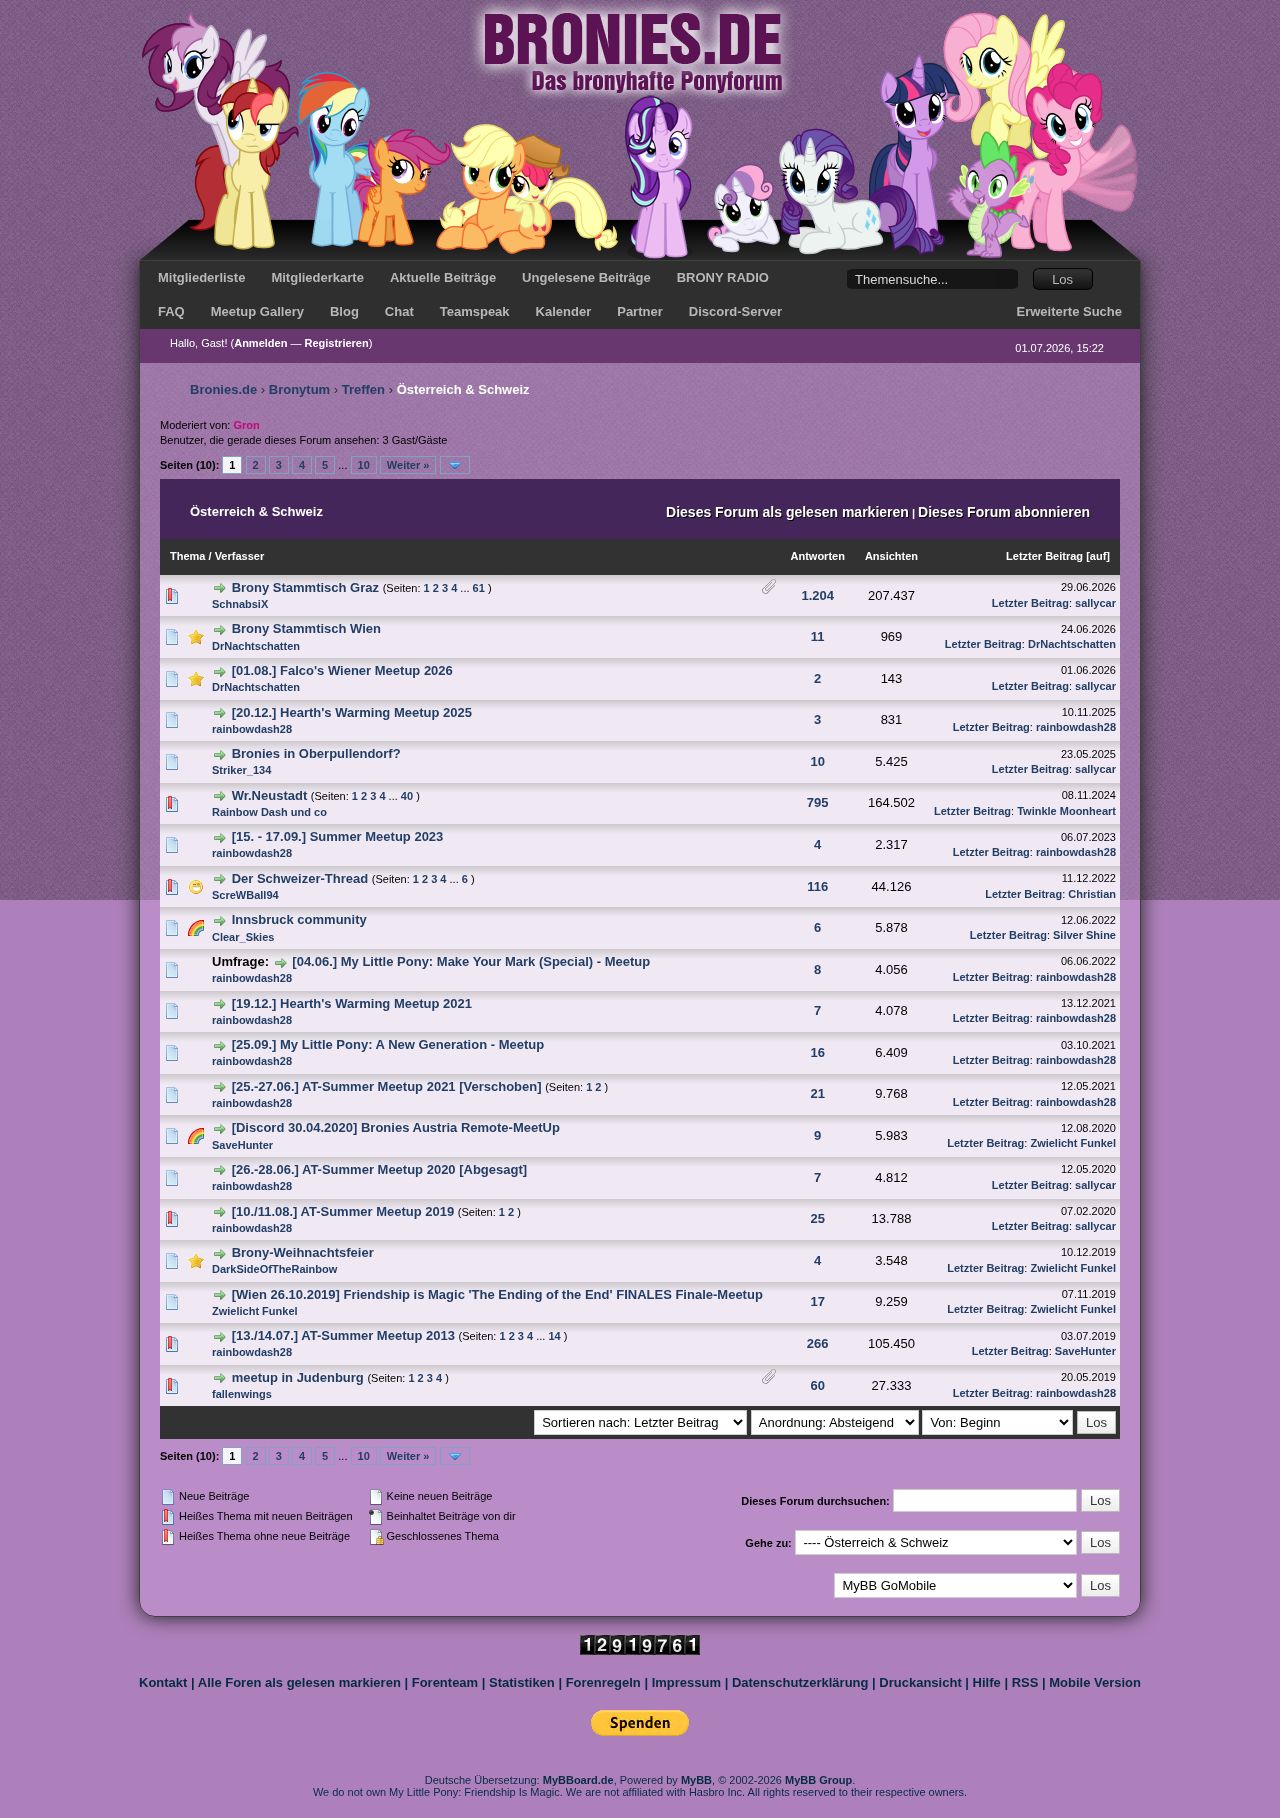Screen dimensions: 1280x1818
Task: Click the BRONIES.DE site logo
Action: [x=632, y=51]
